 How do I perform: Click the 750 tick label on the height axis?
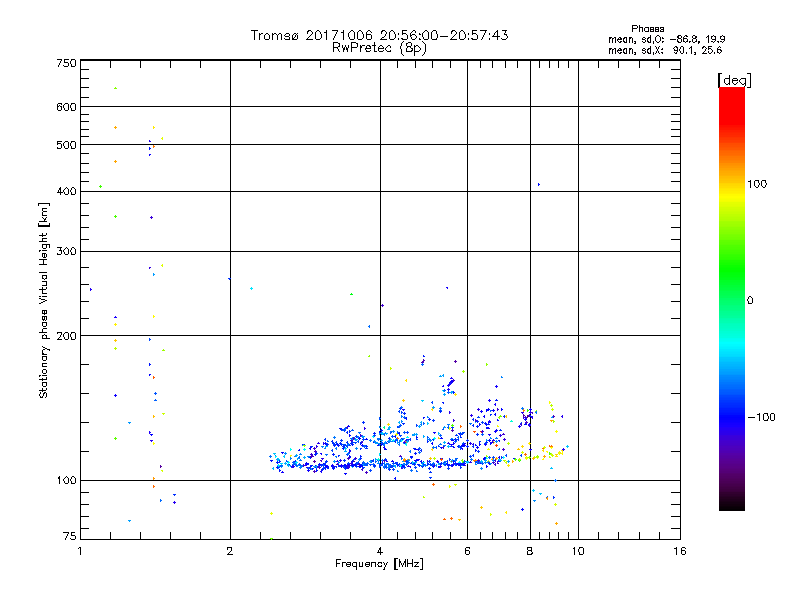pos(66,63)
